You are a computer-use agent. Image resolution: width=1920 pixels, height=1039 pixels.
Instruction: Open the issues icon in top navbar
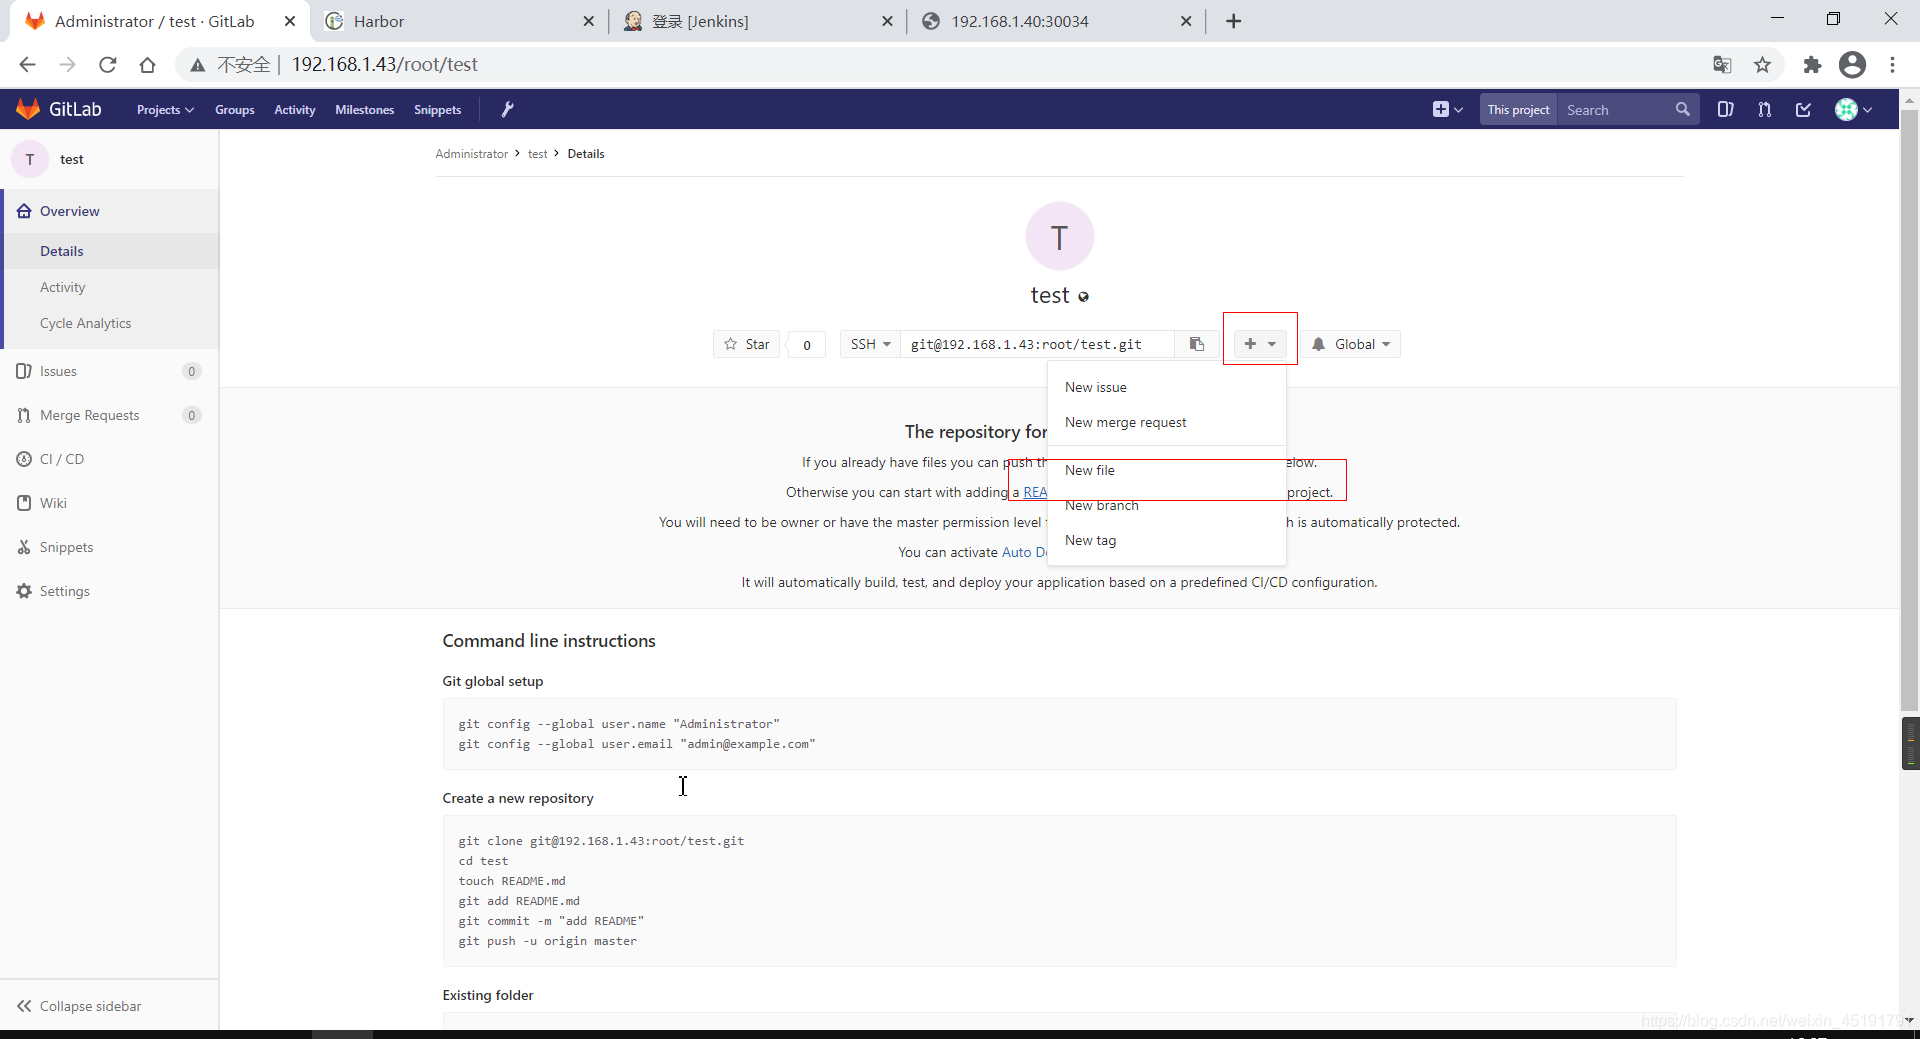(x=1725, y=109)
